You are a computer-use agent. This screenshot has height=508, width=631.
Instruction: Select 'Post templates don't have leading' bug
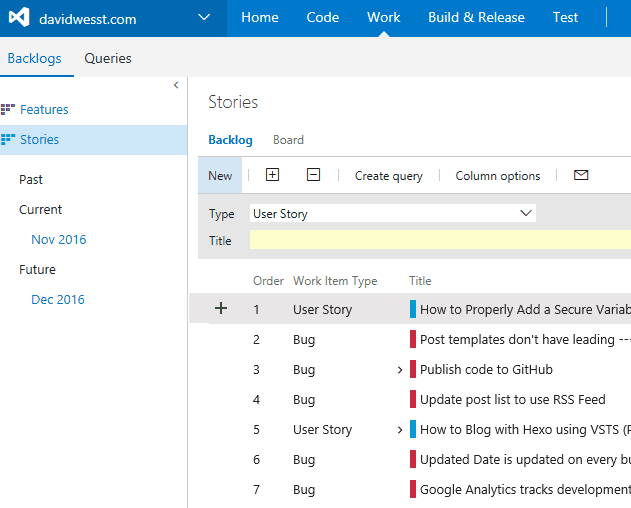tap(525, 340)
